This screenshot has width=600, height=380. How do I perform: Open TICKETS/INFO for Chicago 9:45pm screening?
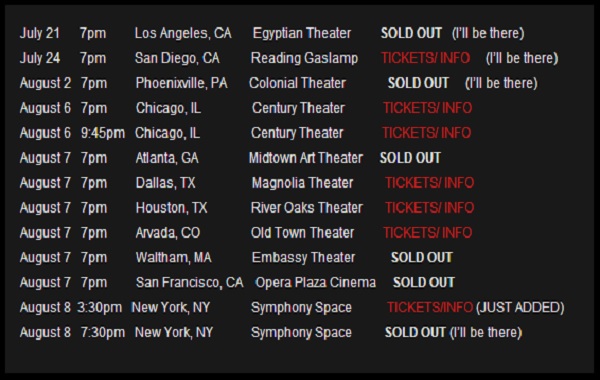[426, 133]
